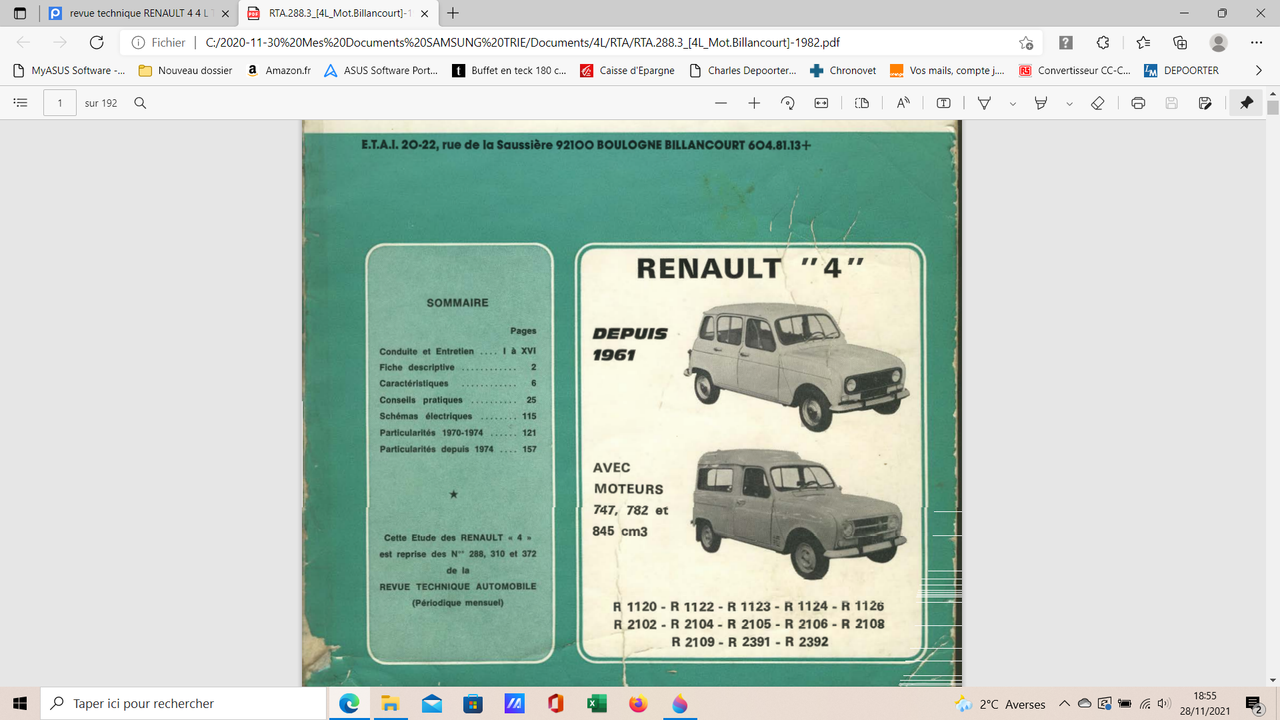Image resolution: width=1280 pixels, height=720 pixels.
Task: Open MyASUS Software bookmark
Action: coord(68,71)
